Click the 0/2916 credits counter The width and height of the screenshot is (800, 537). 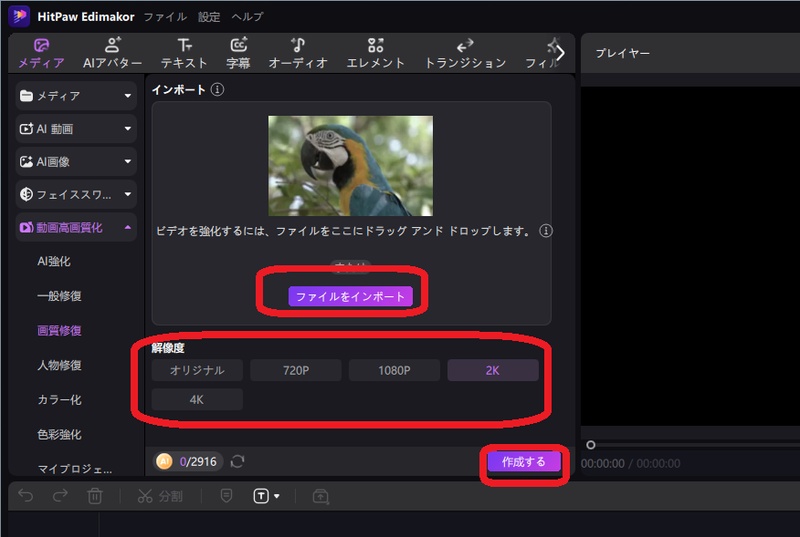(x=198, y=462)
